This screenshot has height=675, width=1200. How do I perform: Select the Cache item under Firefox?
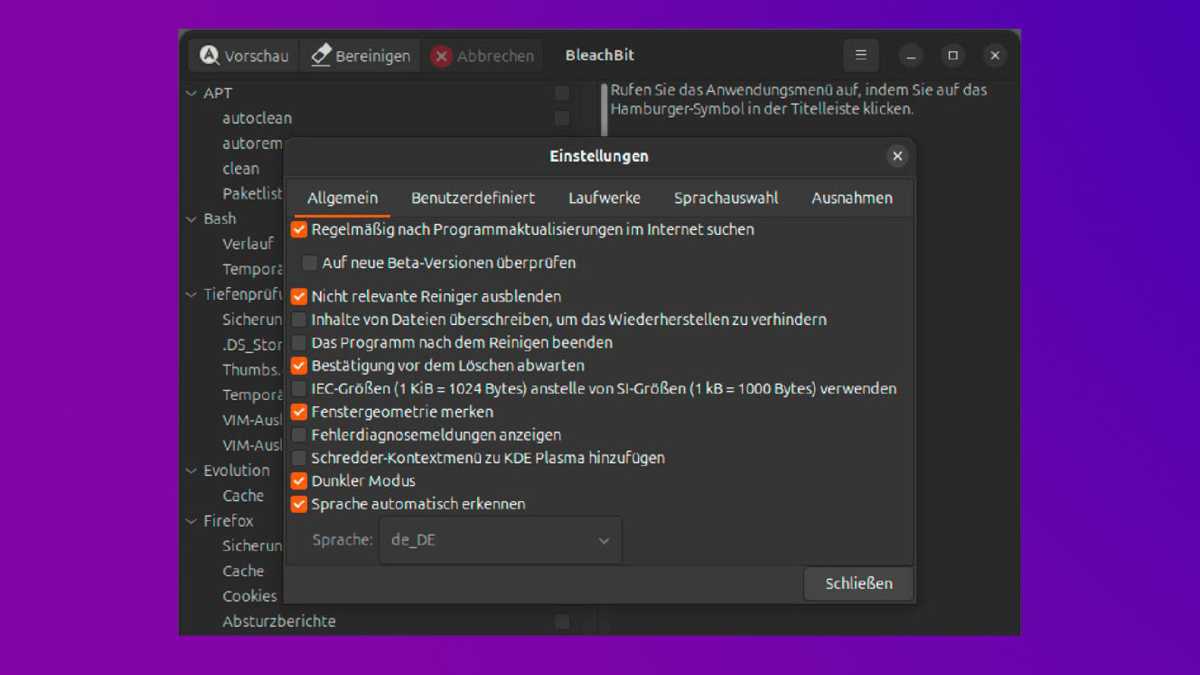(243, 571)
